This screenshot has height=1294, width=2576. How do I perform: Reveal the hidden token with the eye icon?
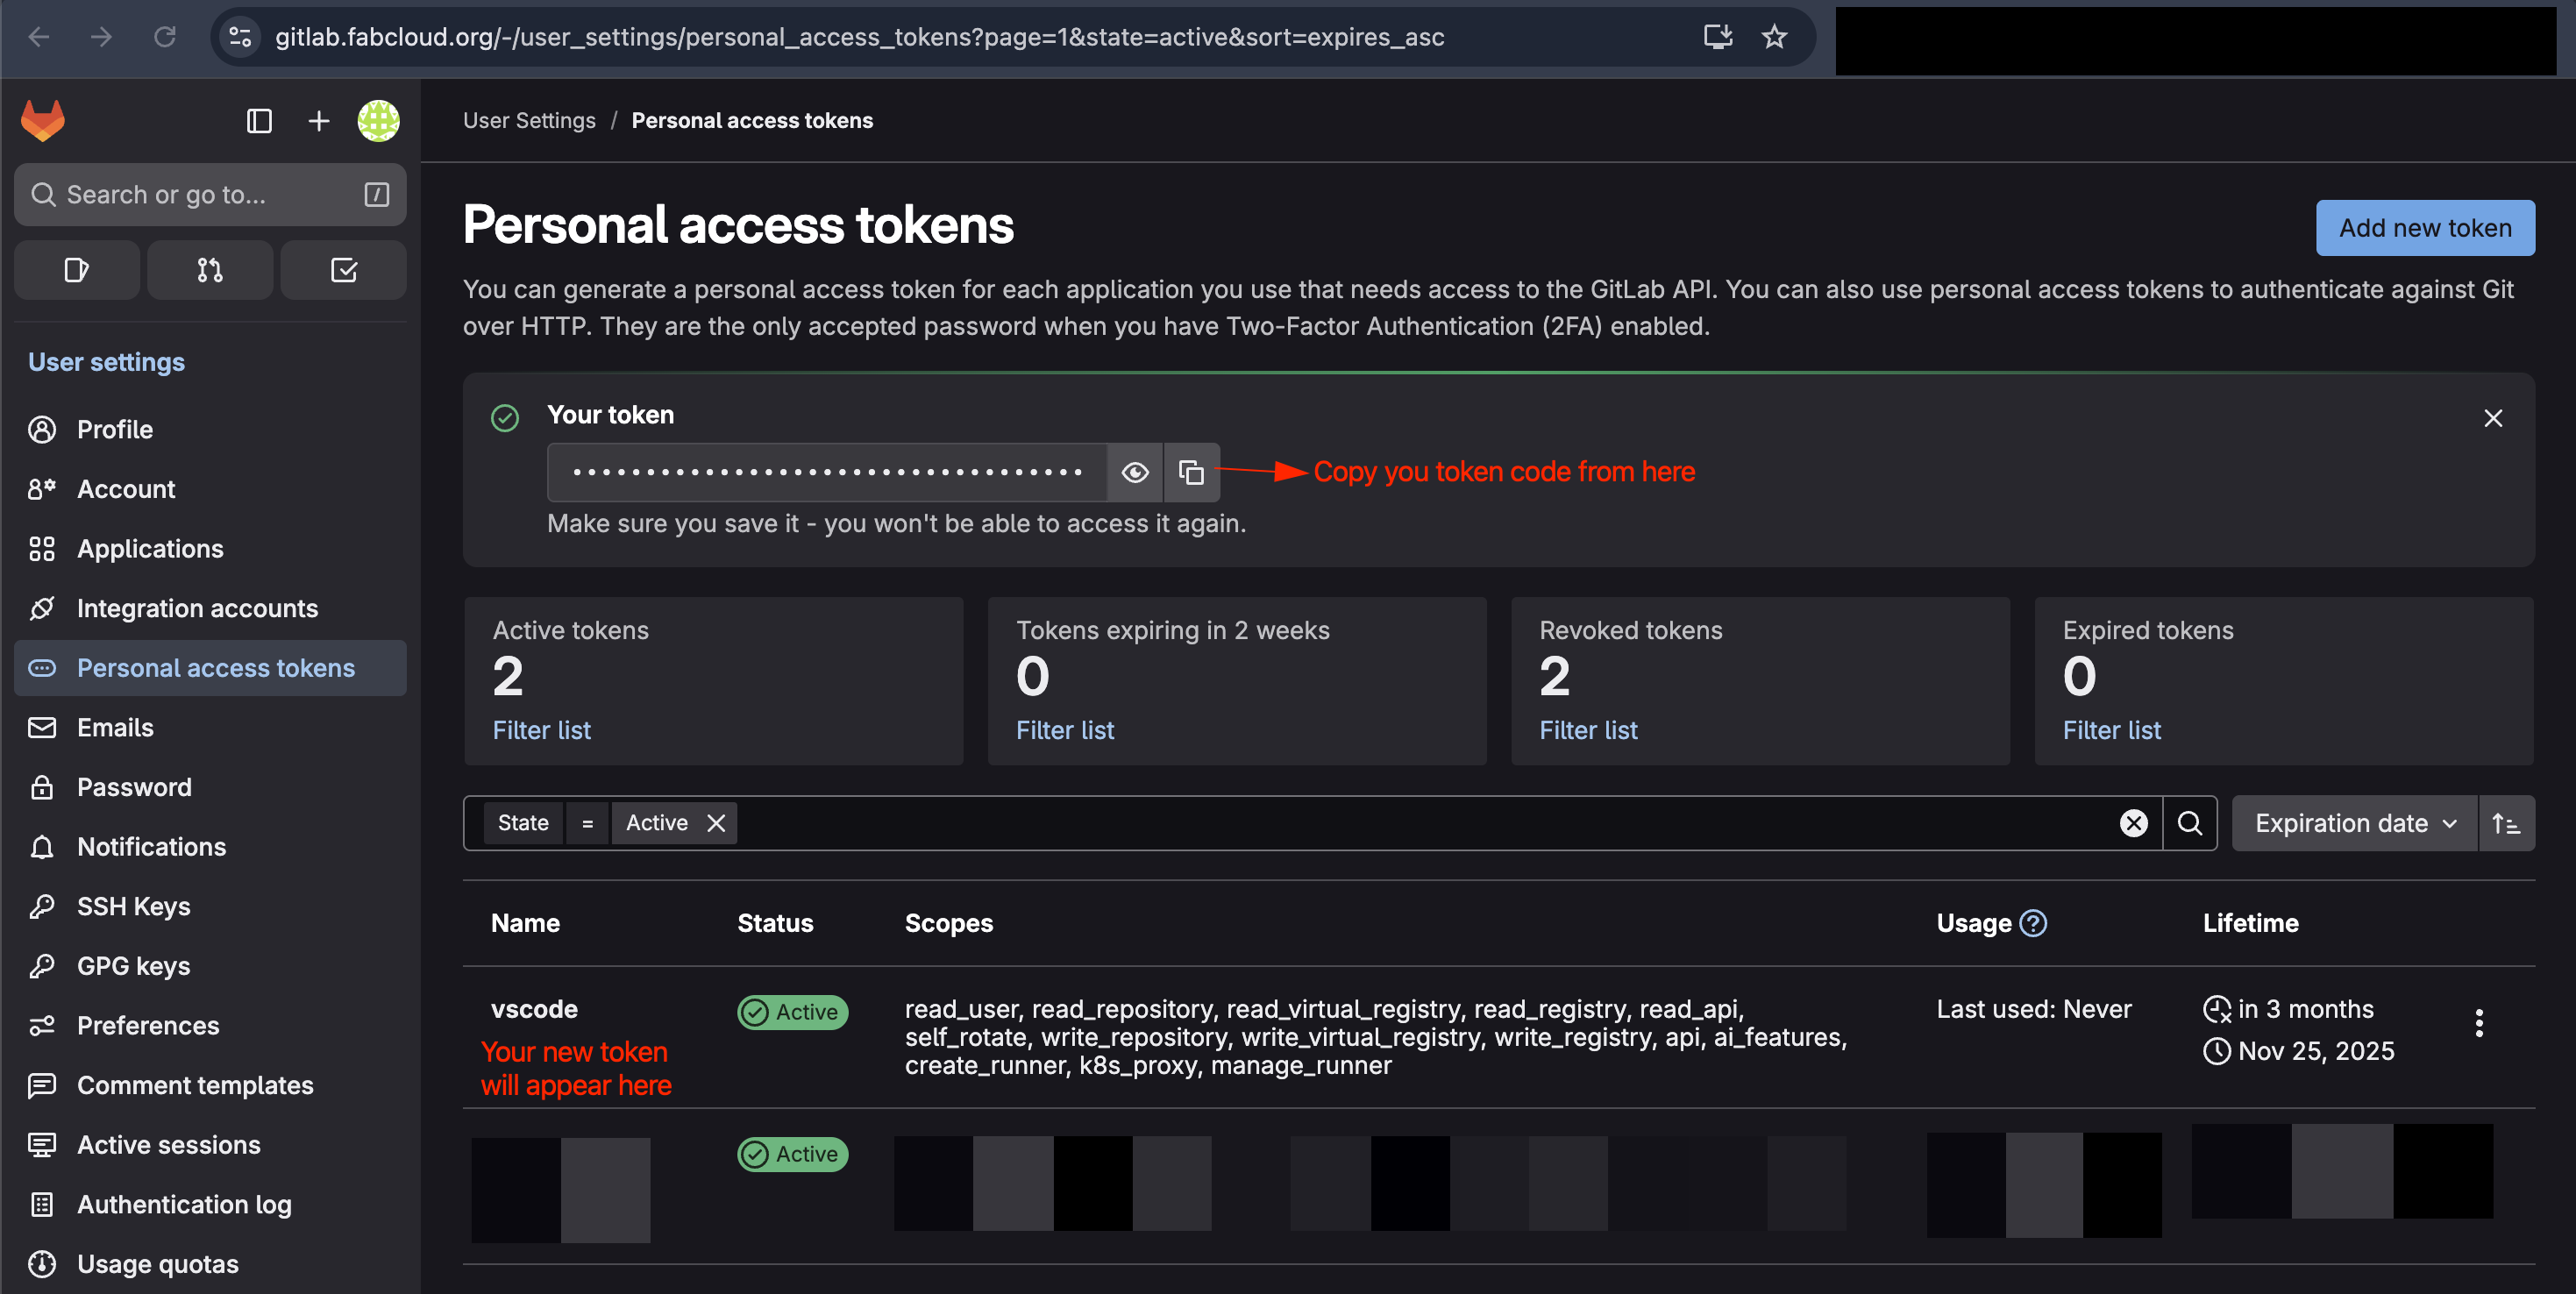pyautogui.click(x=1135, y=471)
